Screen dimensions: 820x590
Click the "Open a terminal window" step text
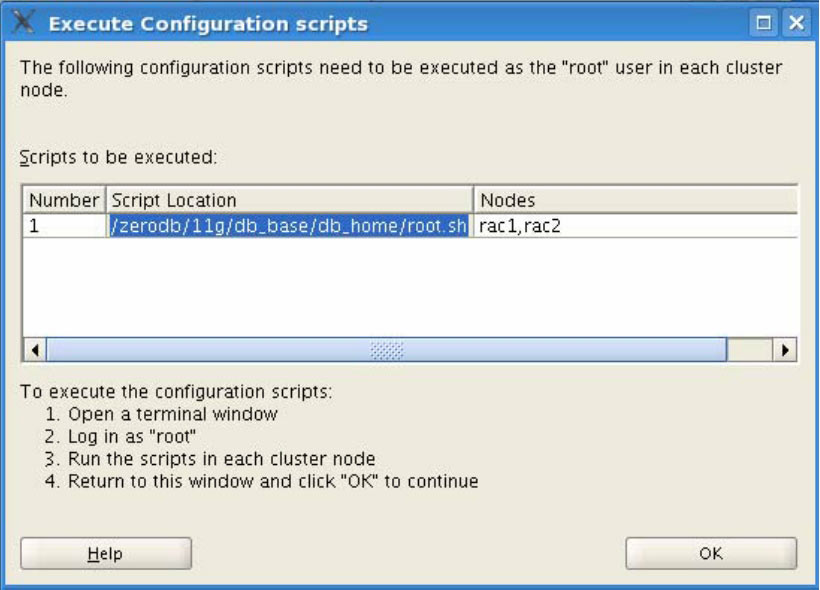tap(172, 413)
